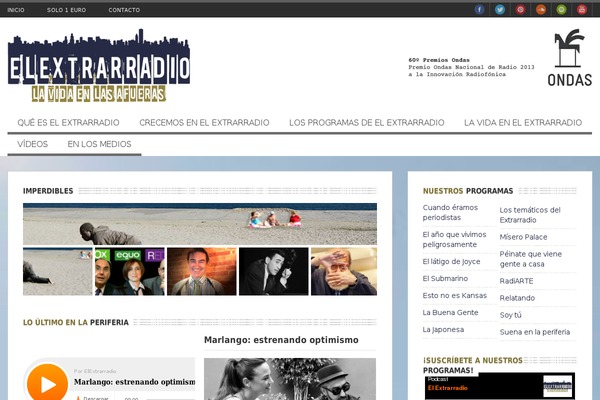Click the Premios Ondas award text
Viewport: 600px width, 400px height.
[471, 67]
